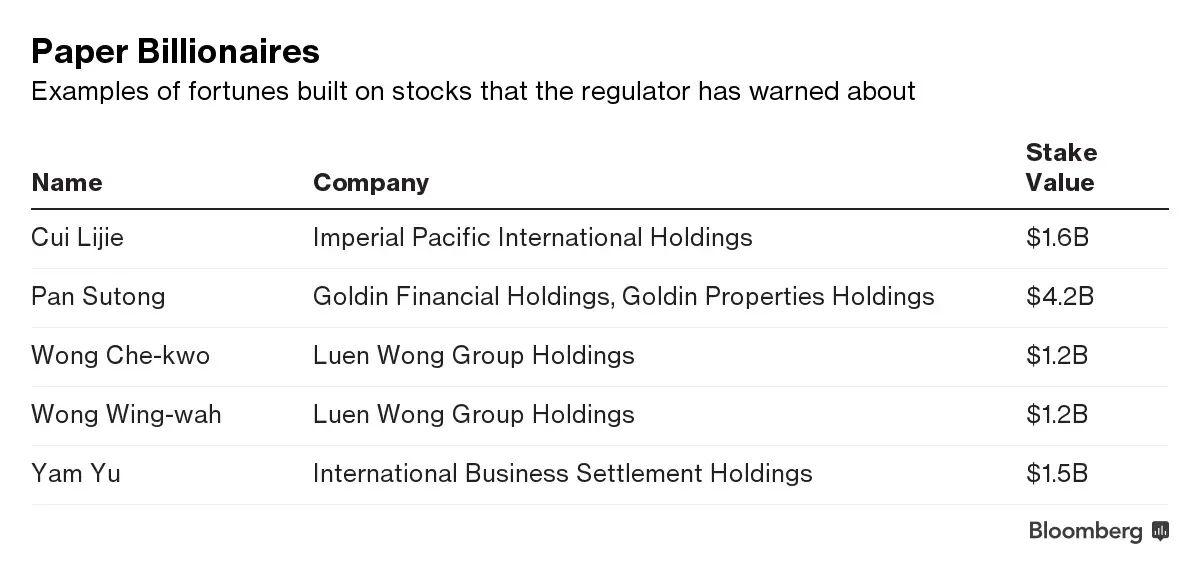Image resolution: width=1200 pixels, height=575 pixels.
Task: Click the Bloomberg wordmark text
Action: (1086, 532)
